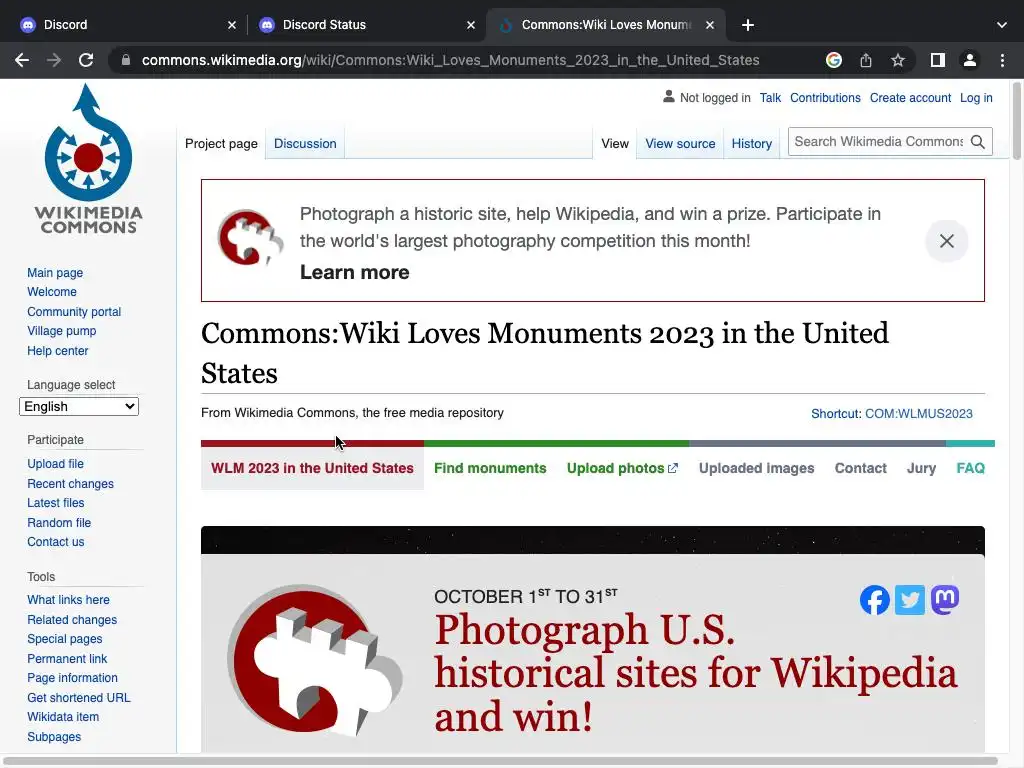The image size is (1024, 768).
Task: Expand the tab search chevron
Action: point(1002,25)
